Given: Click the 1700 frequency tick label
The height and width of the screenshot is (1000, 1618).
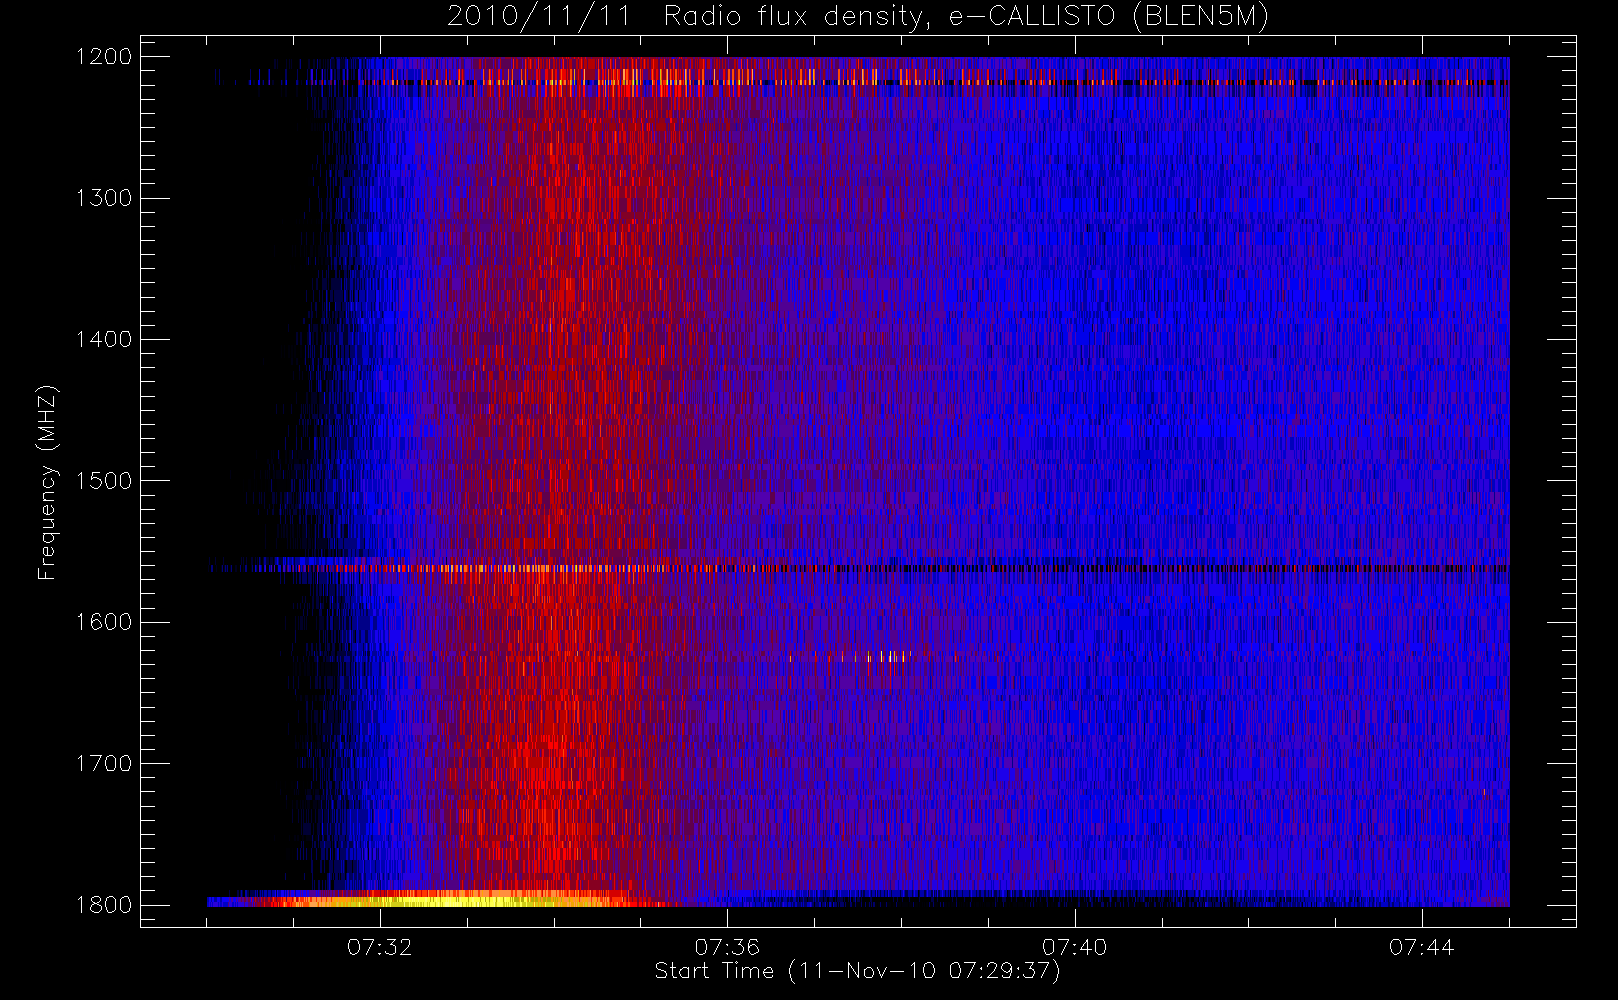Looking at the screenshot, I should click(104, 764).
